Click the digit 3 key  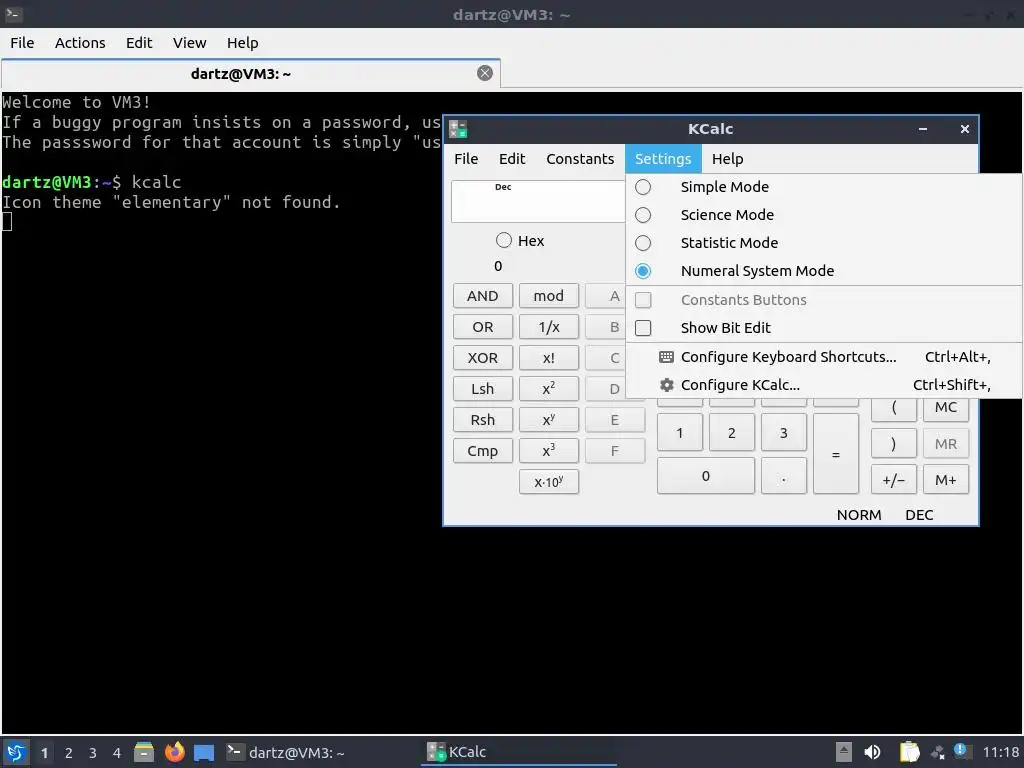784,432
